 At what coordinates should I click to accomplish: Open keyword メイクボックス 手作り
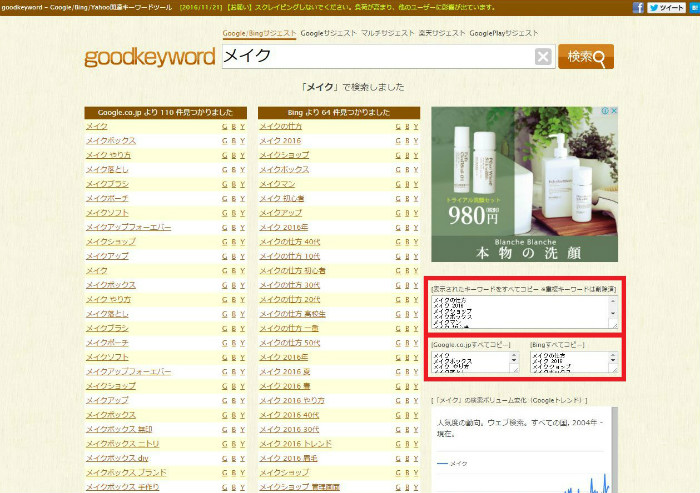[x=122, y=487]
